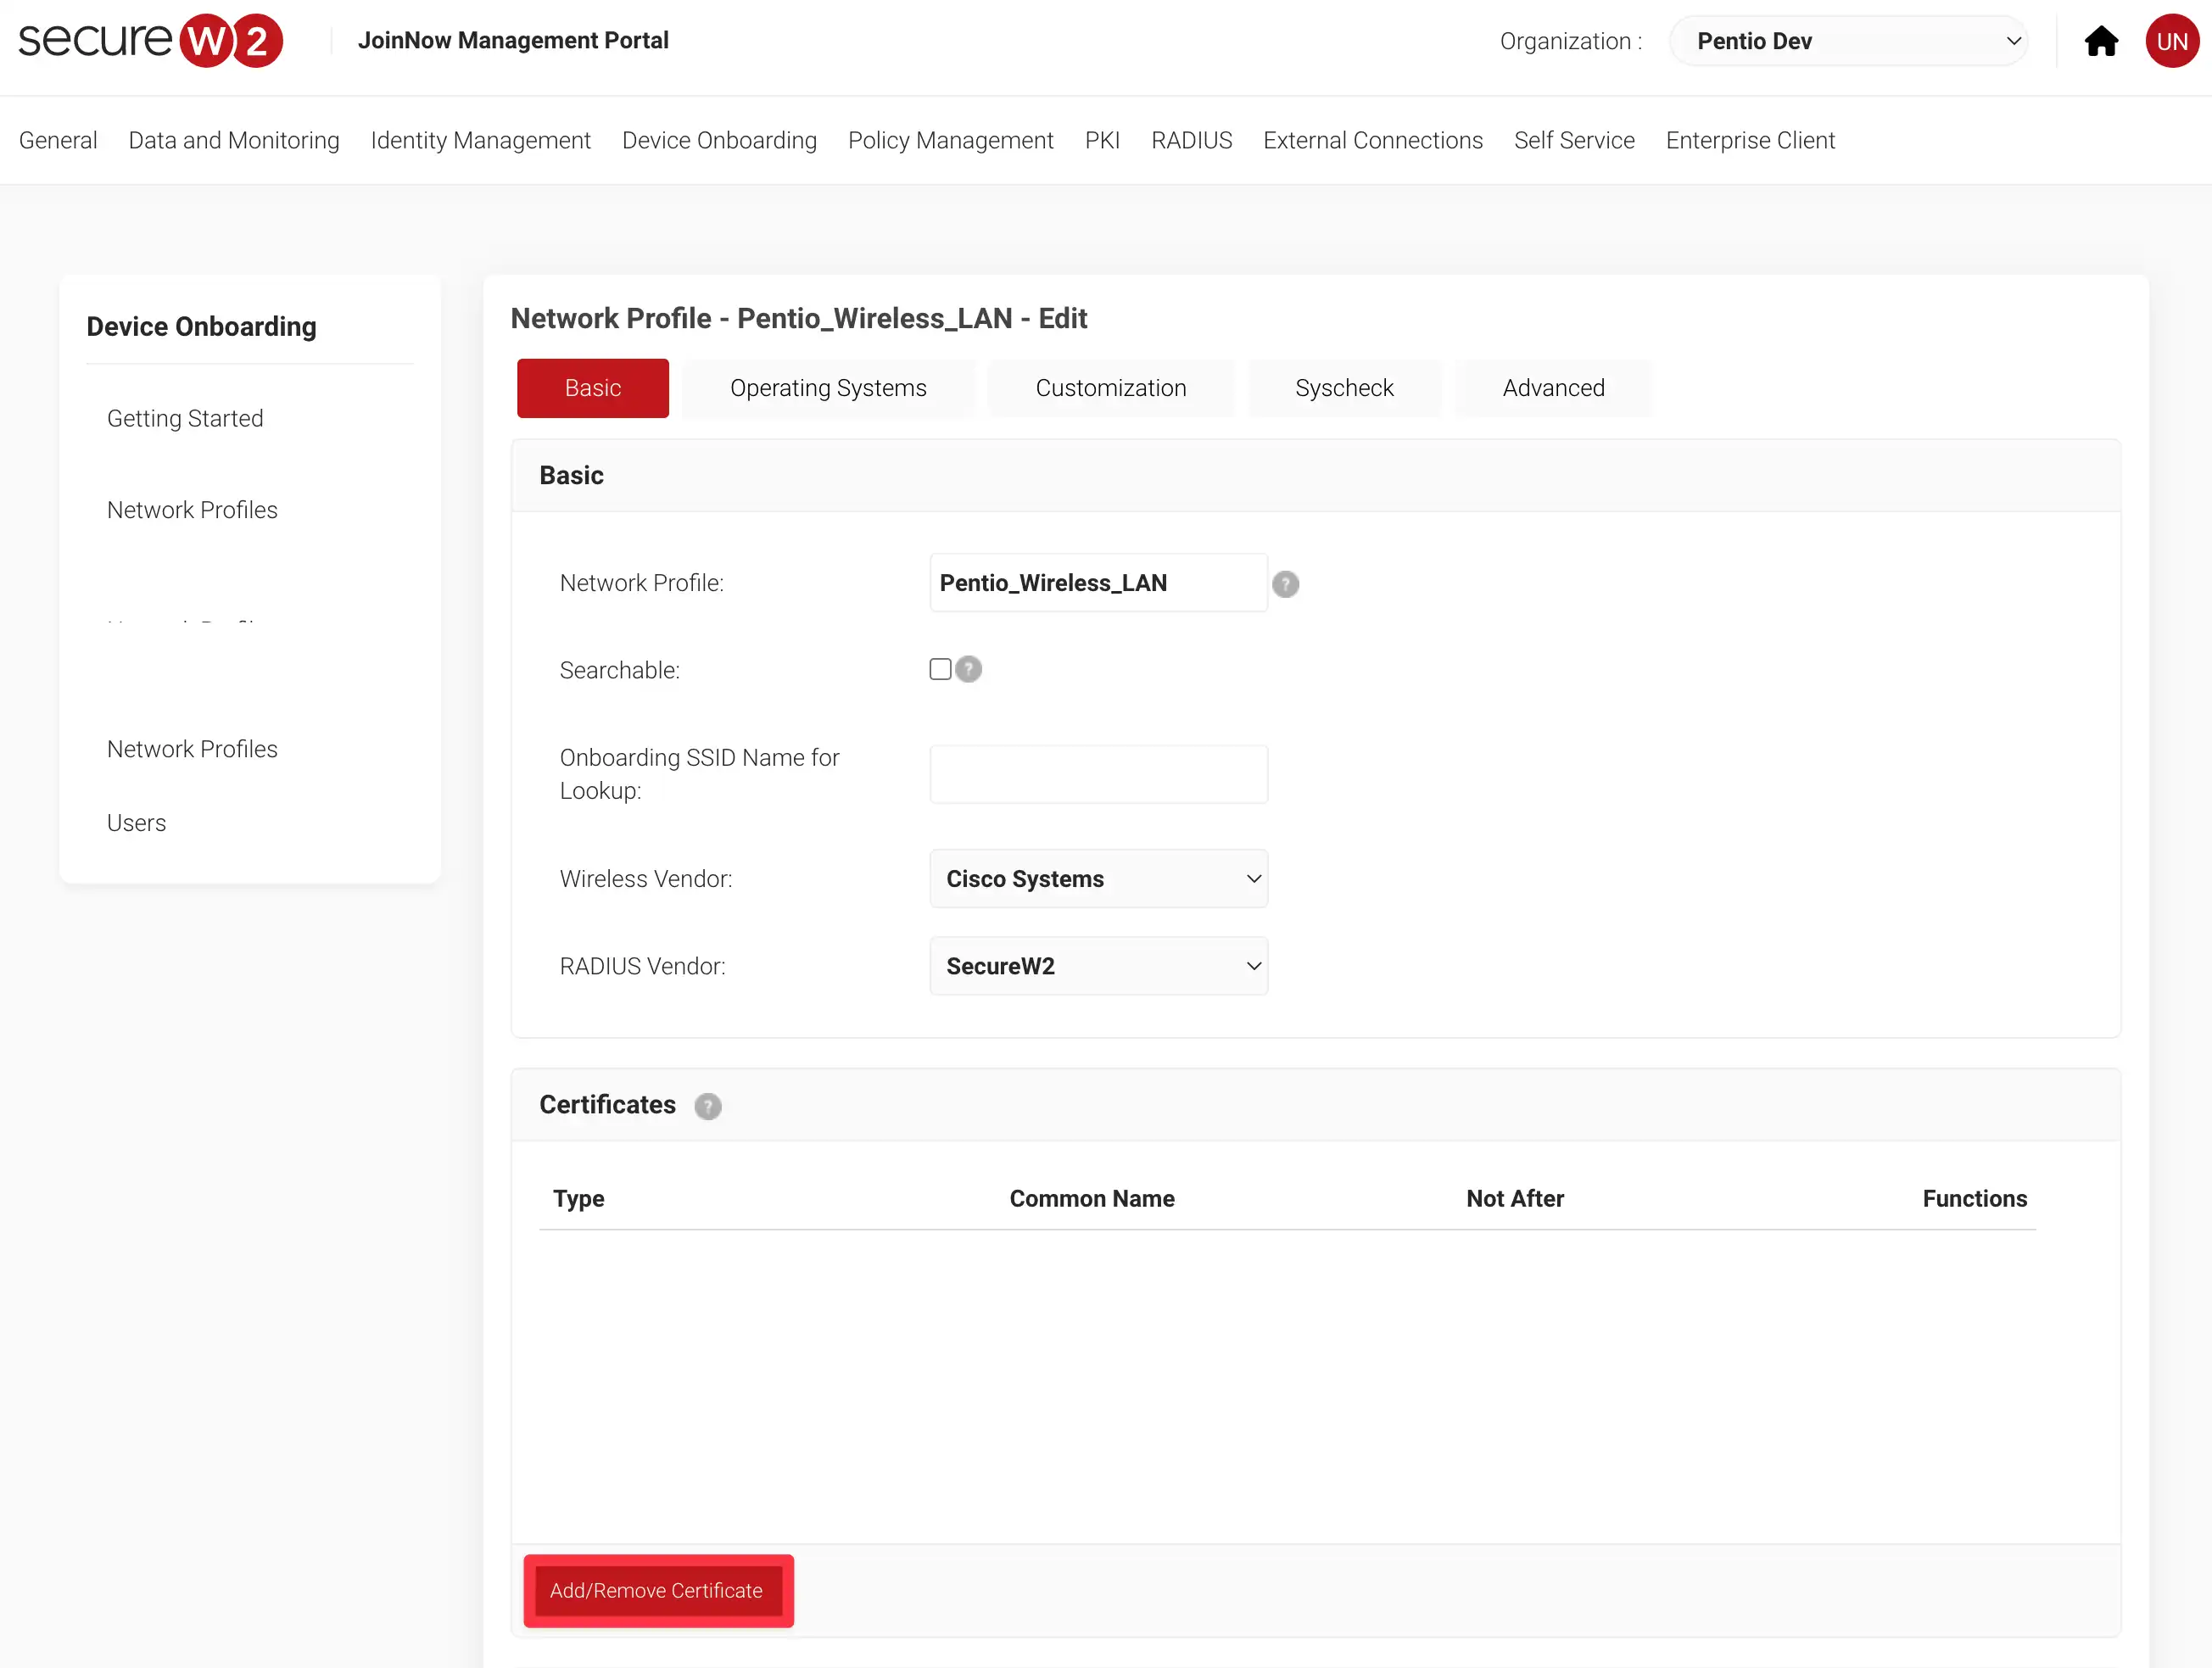Switch to Customization tab
Screen dimensions: 2212x1668
(1111, 388)
